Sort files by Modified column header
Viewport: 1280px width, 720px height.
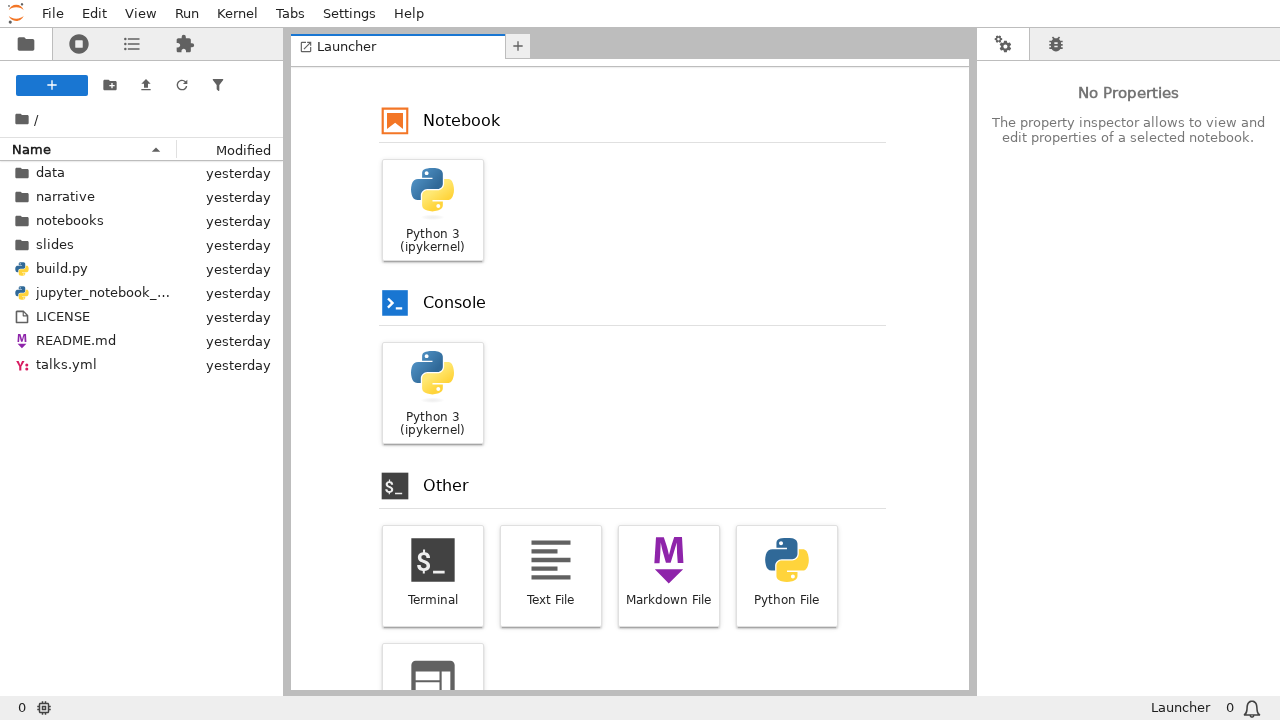[x=230, y=150]
